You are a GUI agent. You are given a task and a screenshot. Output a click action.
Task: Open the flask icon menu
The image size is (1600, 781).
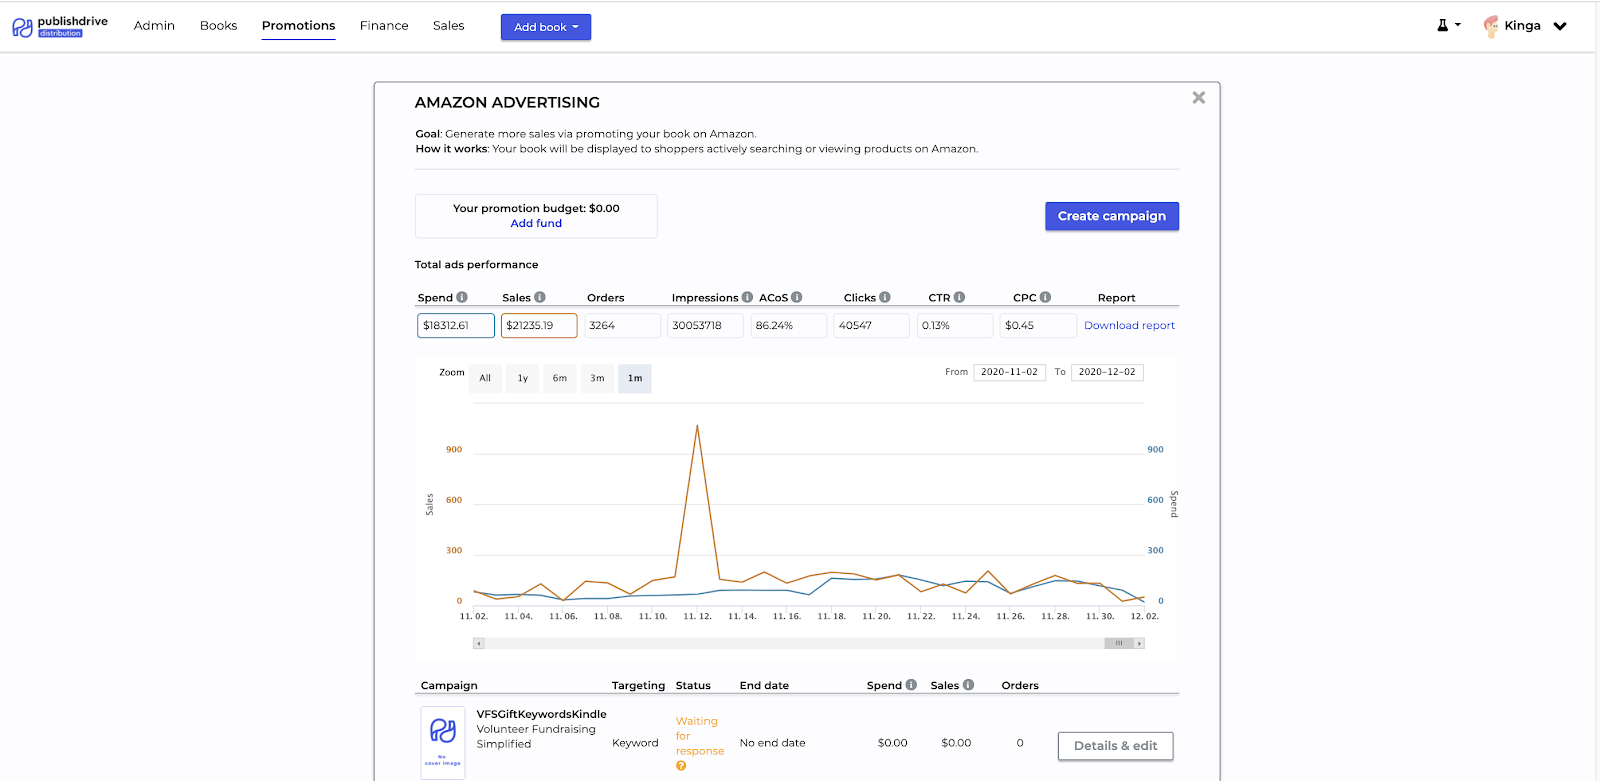click(x=1448, y=26)
